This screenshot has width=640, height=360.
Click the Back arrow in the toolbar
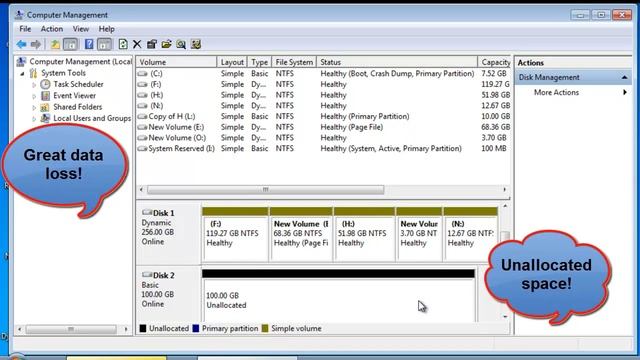pyautogui.click(x=21, y=44)
